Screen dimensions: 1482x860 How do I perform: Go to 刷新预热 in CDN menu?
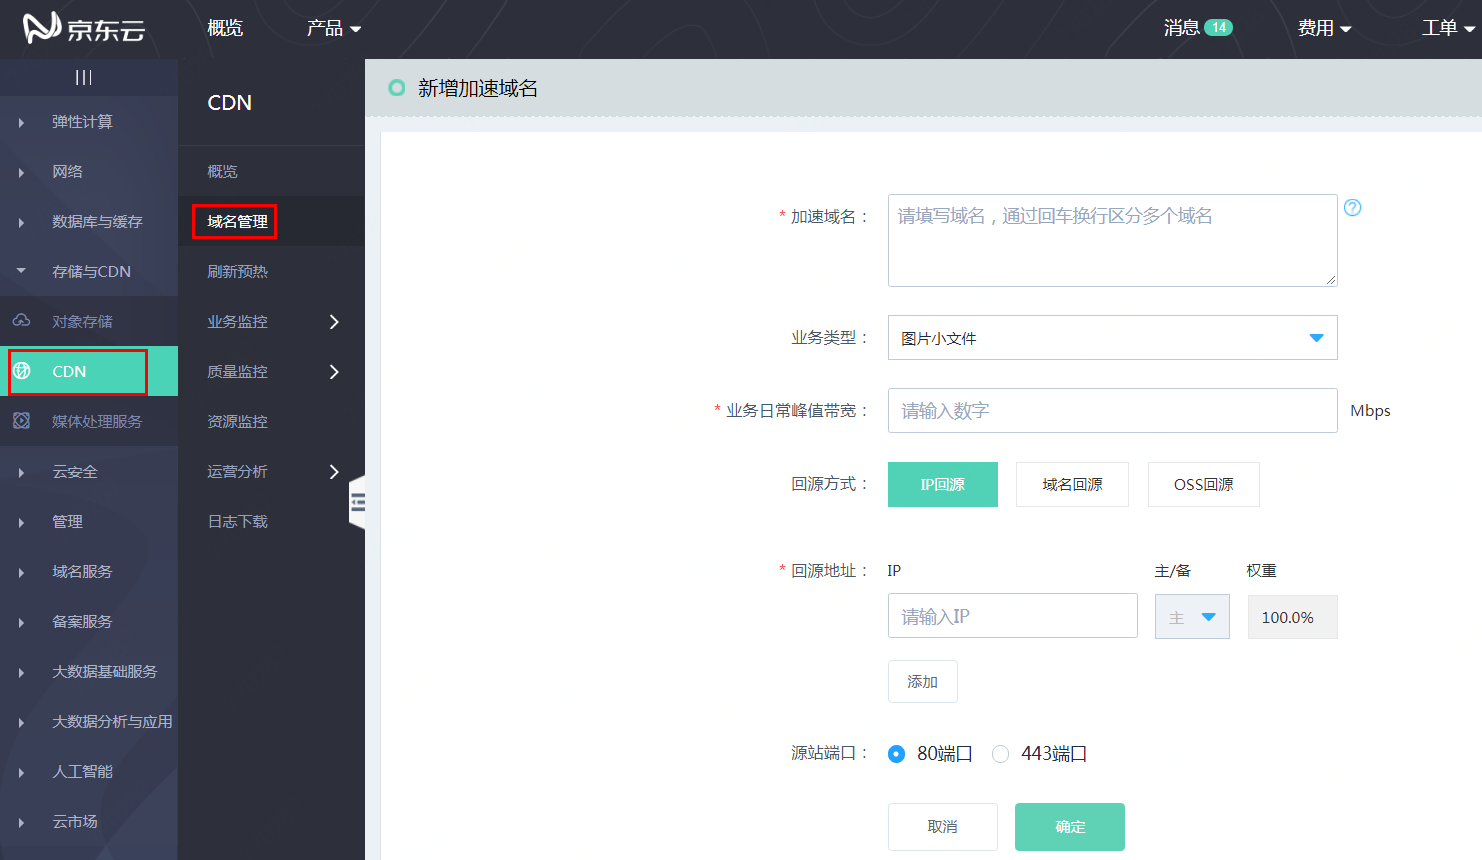tap(237, 271)
